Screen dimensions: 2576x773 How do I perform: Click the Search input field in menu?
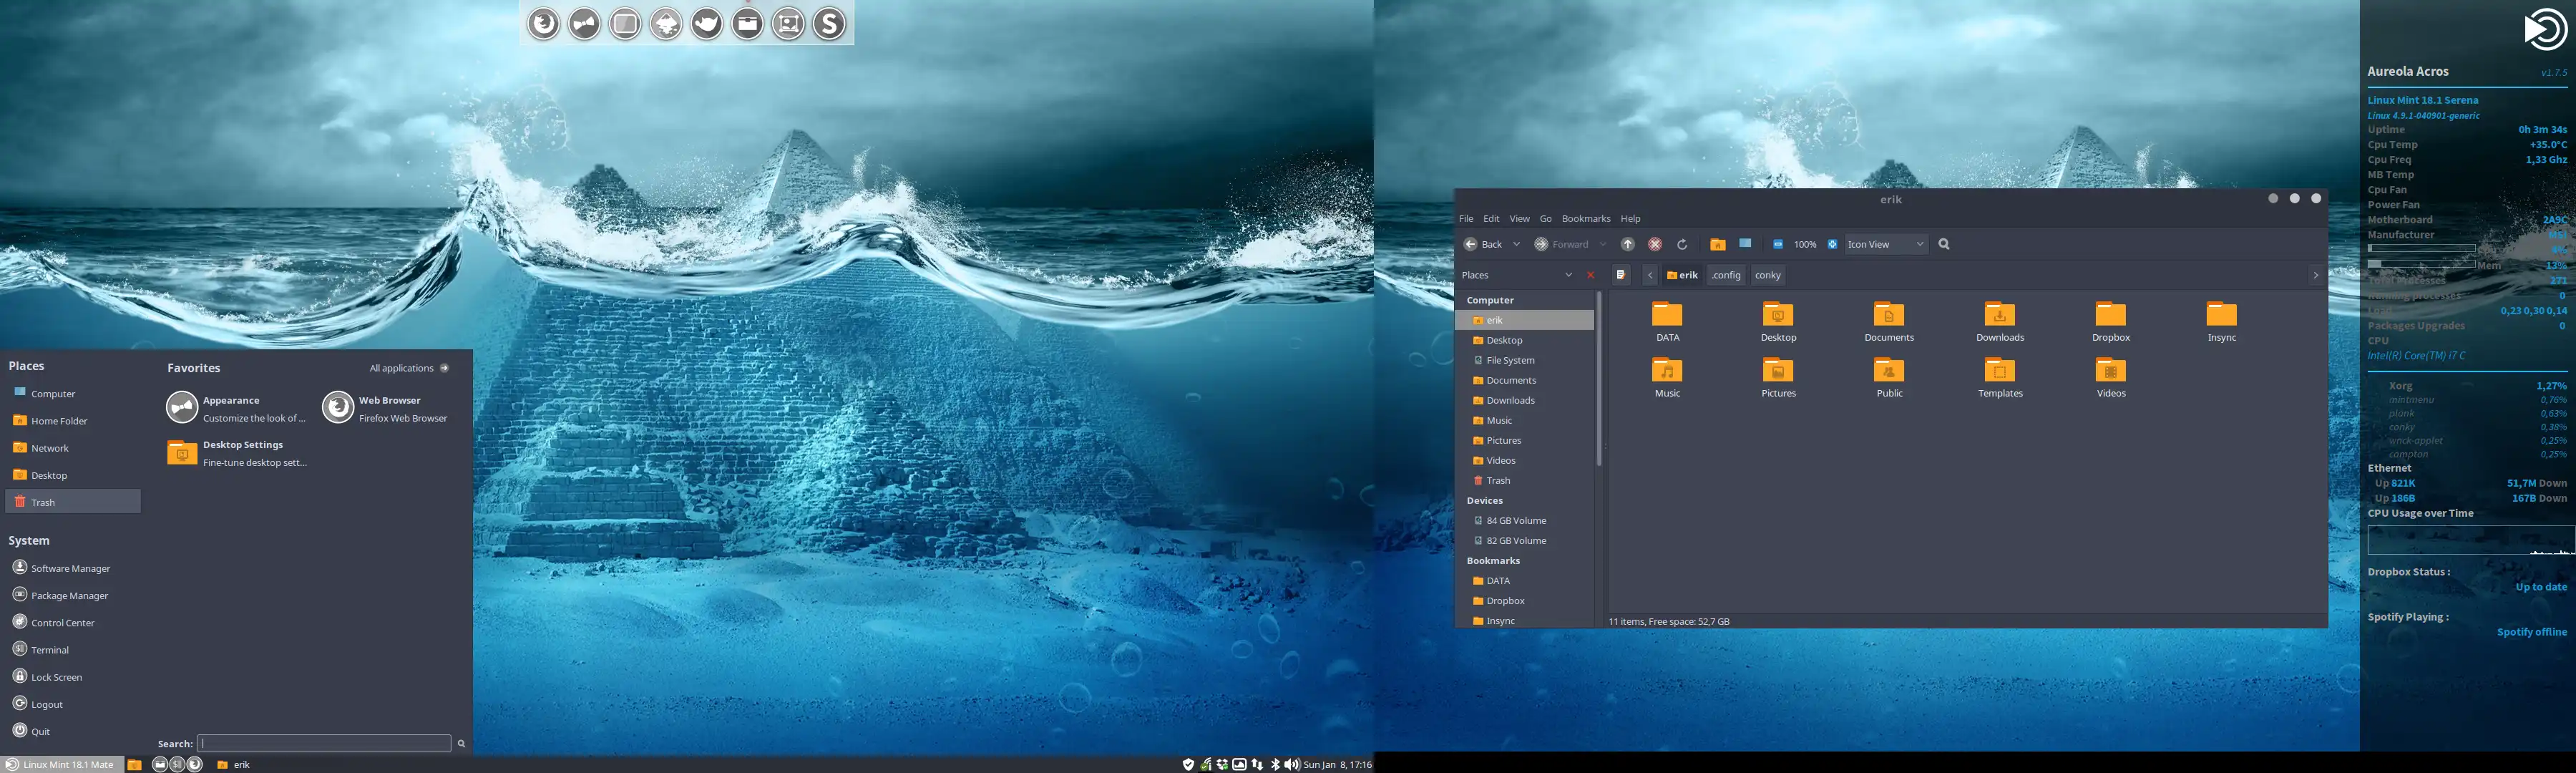tap(323, 742)
